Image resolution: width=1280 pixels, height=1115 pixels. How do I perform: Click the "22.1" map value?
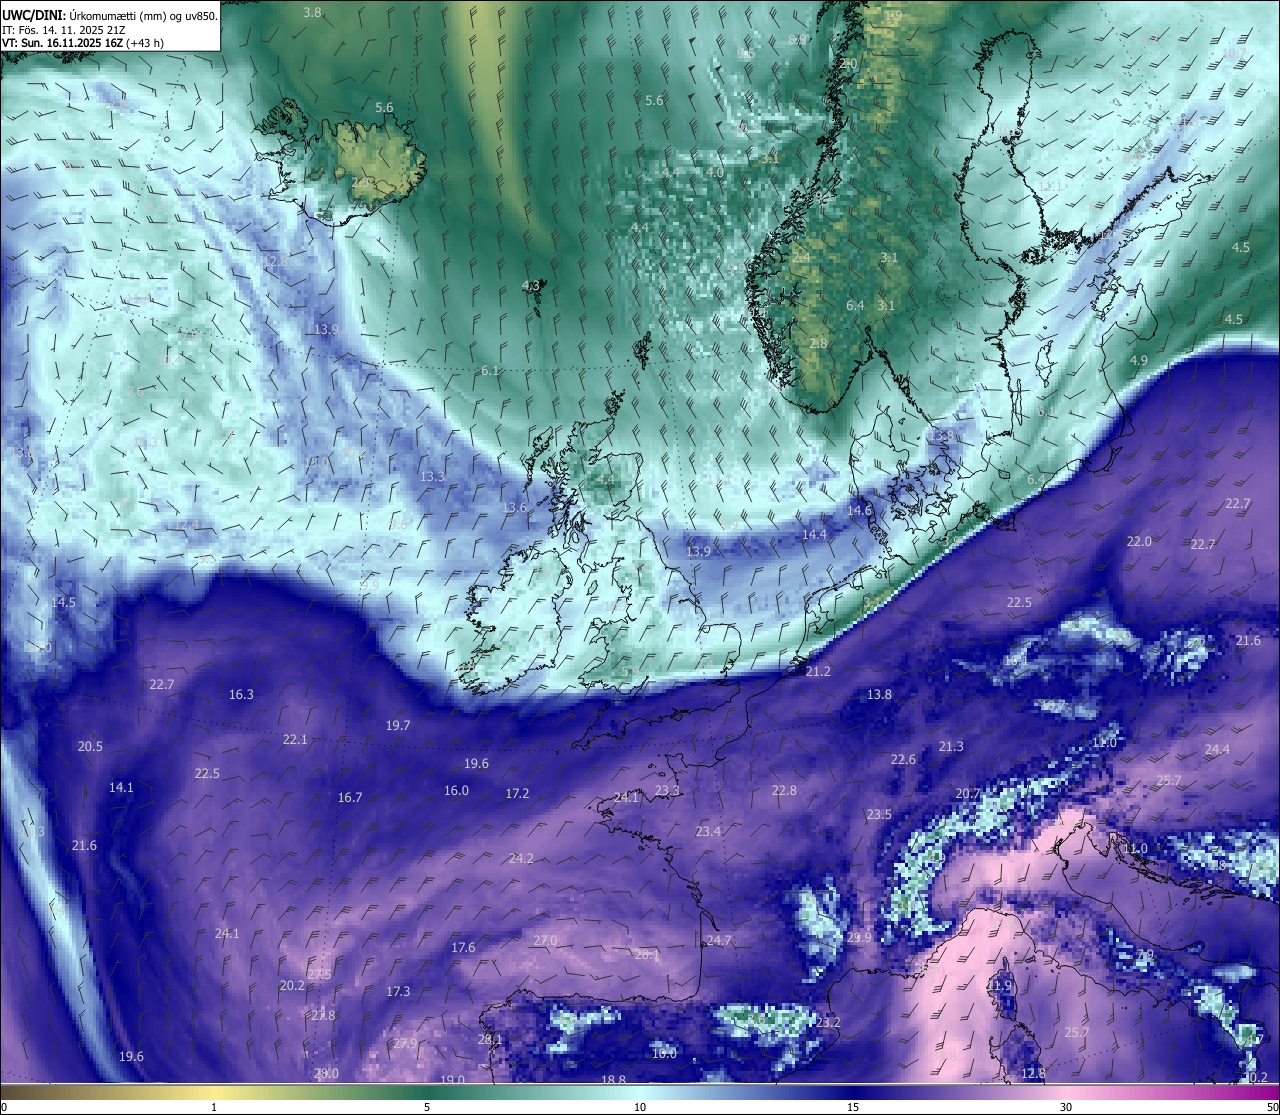295,740
